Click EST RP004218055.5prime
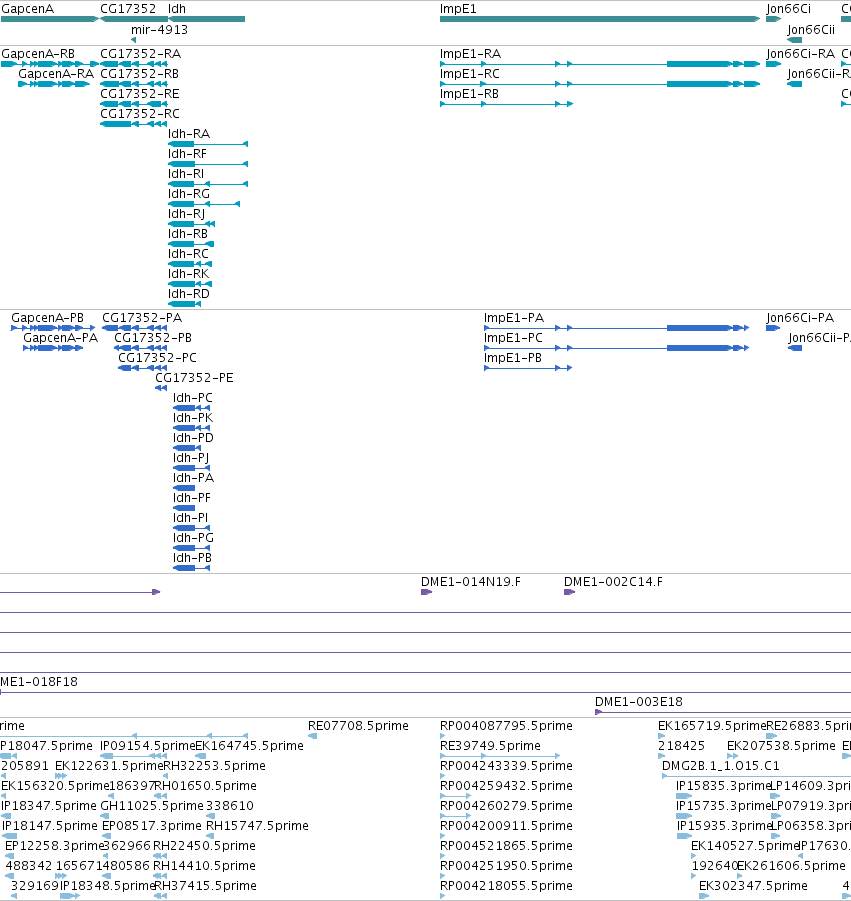Screen dimensions: 851x901 442,896
